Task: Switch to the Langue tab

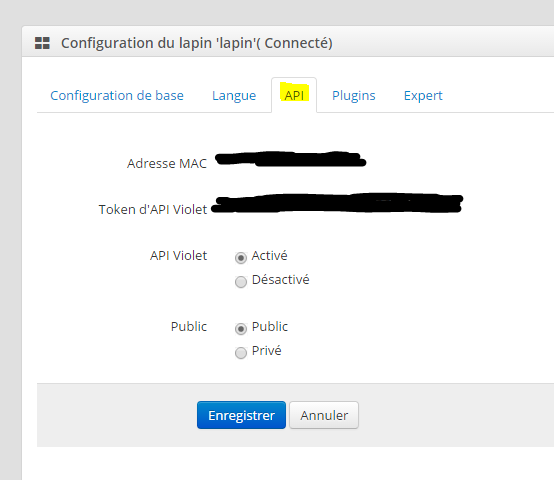Action: tap(234, 95)
